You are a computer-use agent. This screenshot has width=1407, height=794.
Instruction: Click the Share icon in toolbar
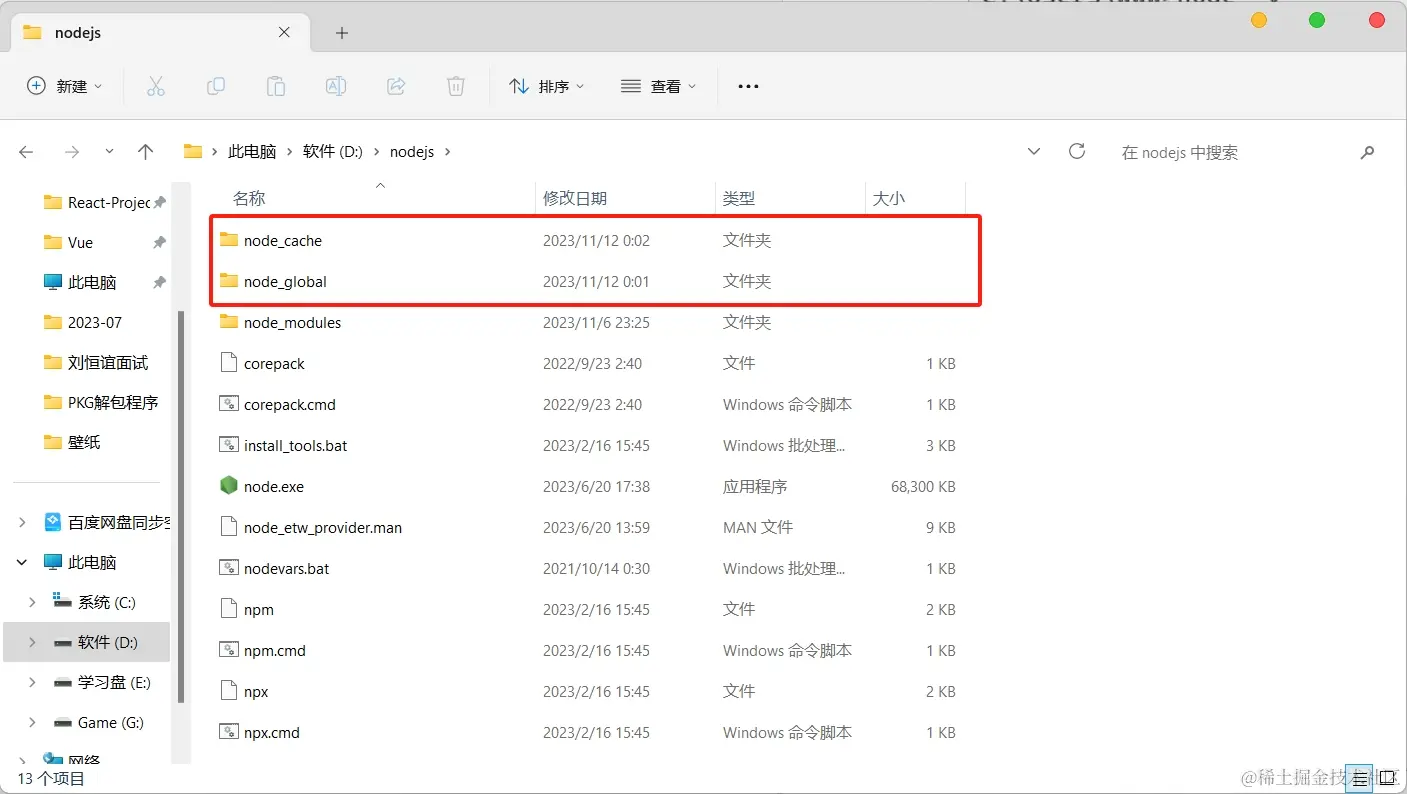pyautogui.click(x=396, y=86)
